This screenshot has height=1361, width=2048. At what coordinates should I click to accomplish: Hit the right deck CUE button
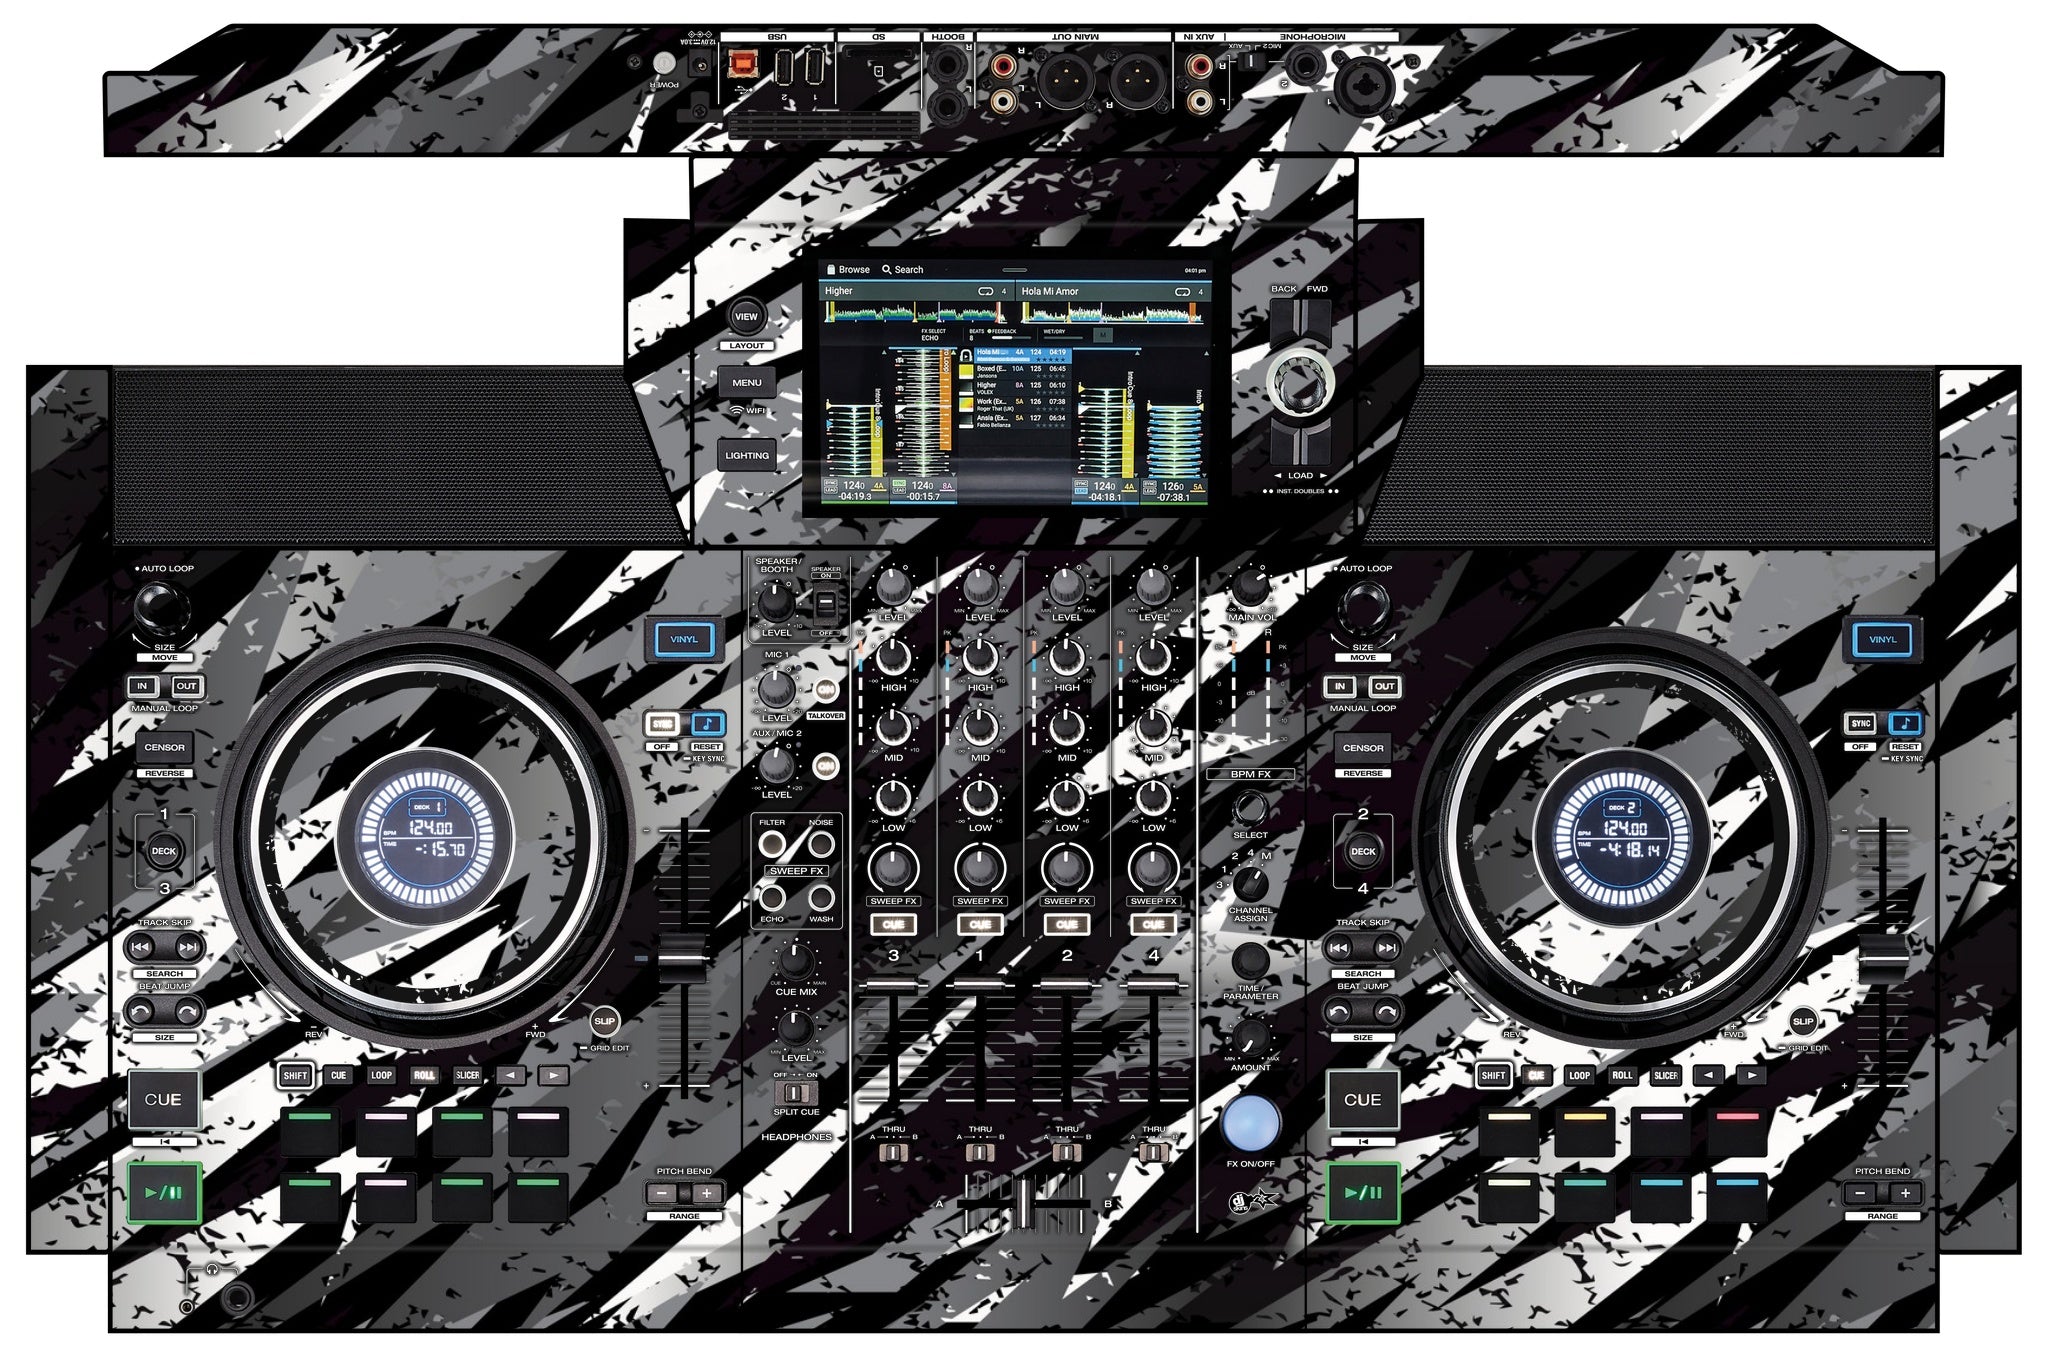click(1362, 1100)
